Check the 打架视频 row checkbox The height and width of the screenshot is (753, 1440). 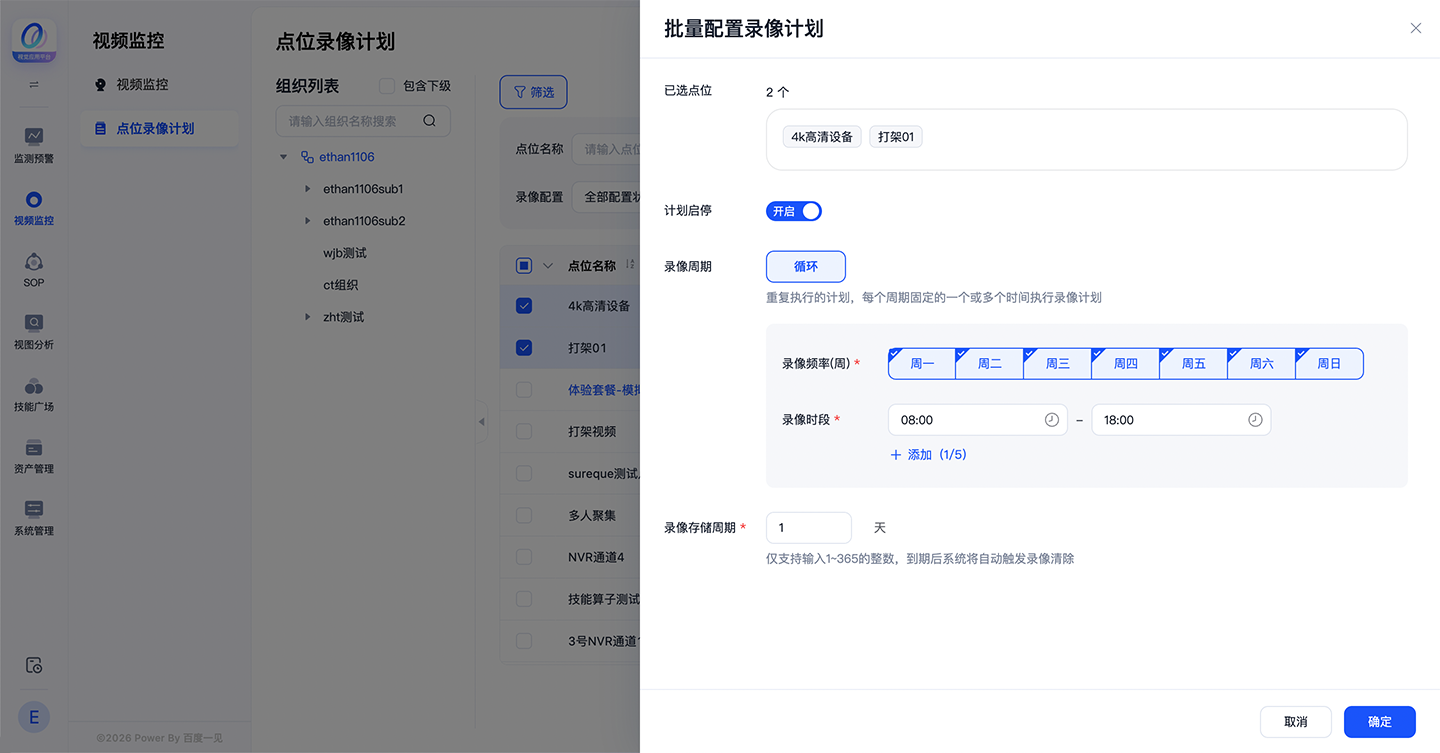point(524,431)
